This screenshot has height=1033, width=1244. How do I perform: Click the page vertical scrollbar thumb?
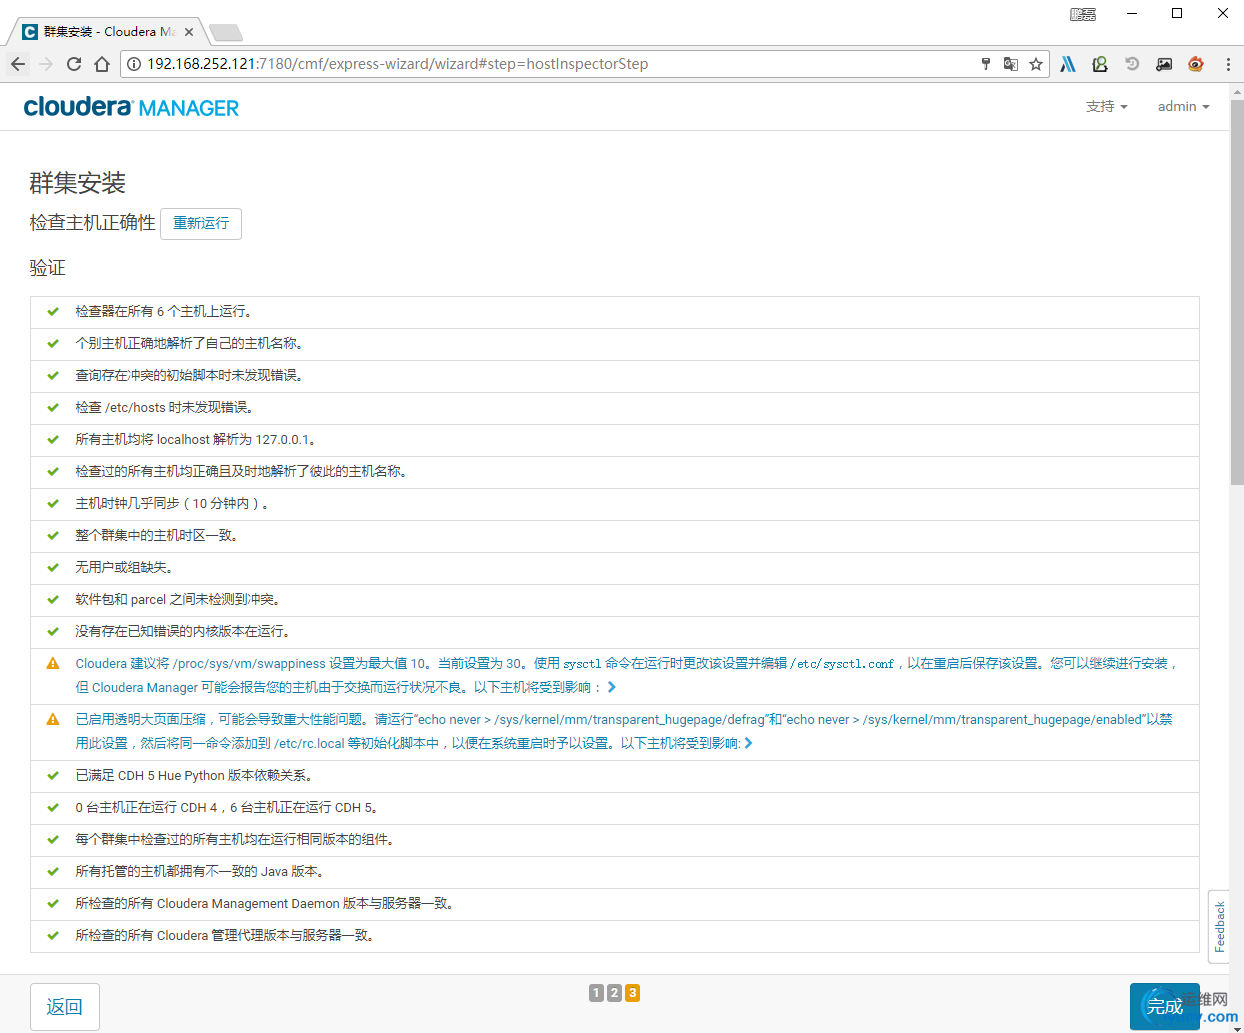pyautogui.click(x=1237, y=290)
